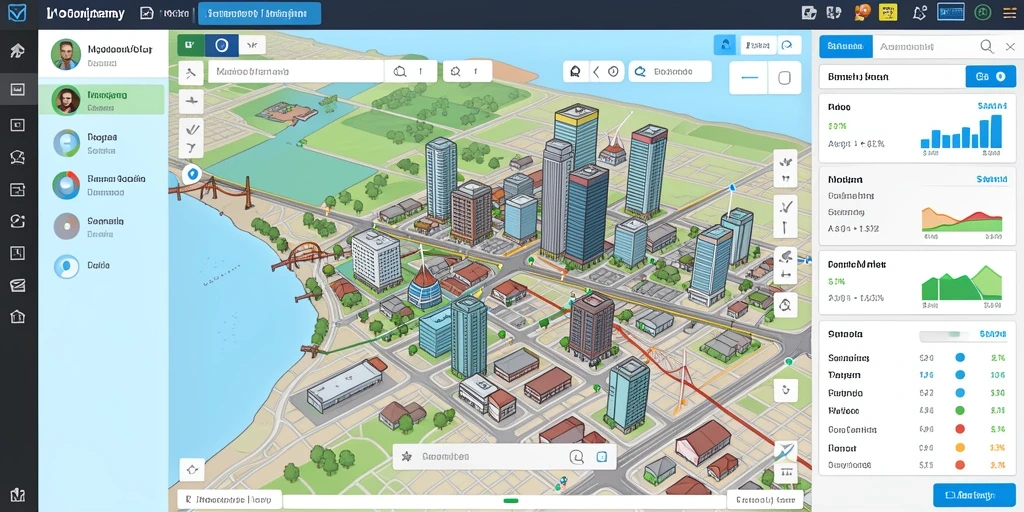Toggle the blue circle map mode button
This screenshot has height=512, width=1024.
[x=221, y=45]
